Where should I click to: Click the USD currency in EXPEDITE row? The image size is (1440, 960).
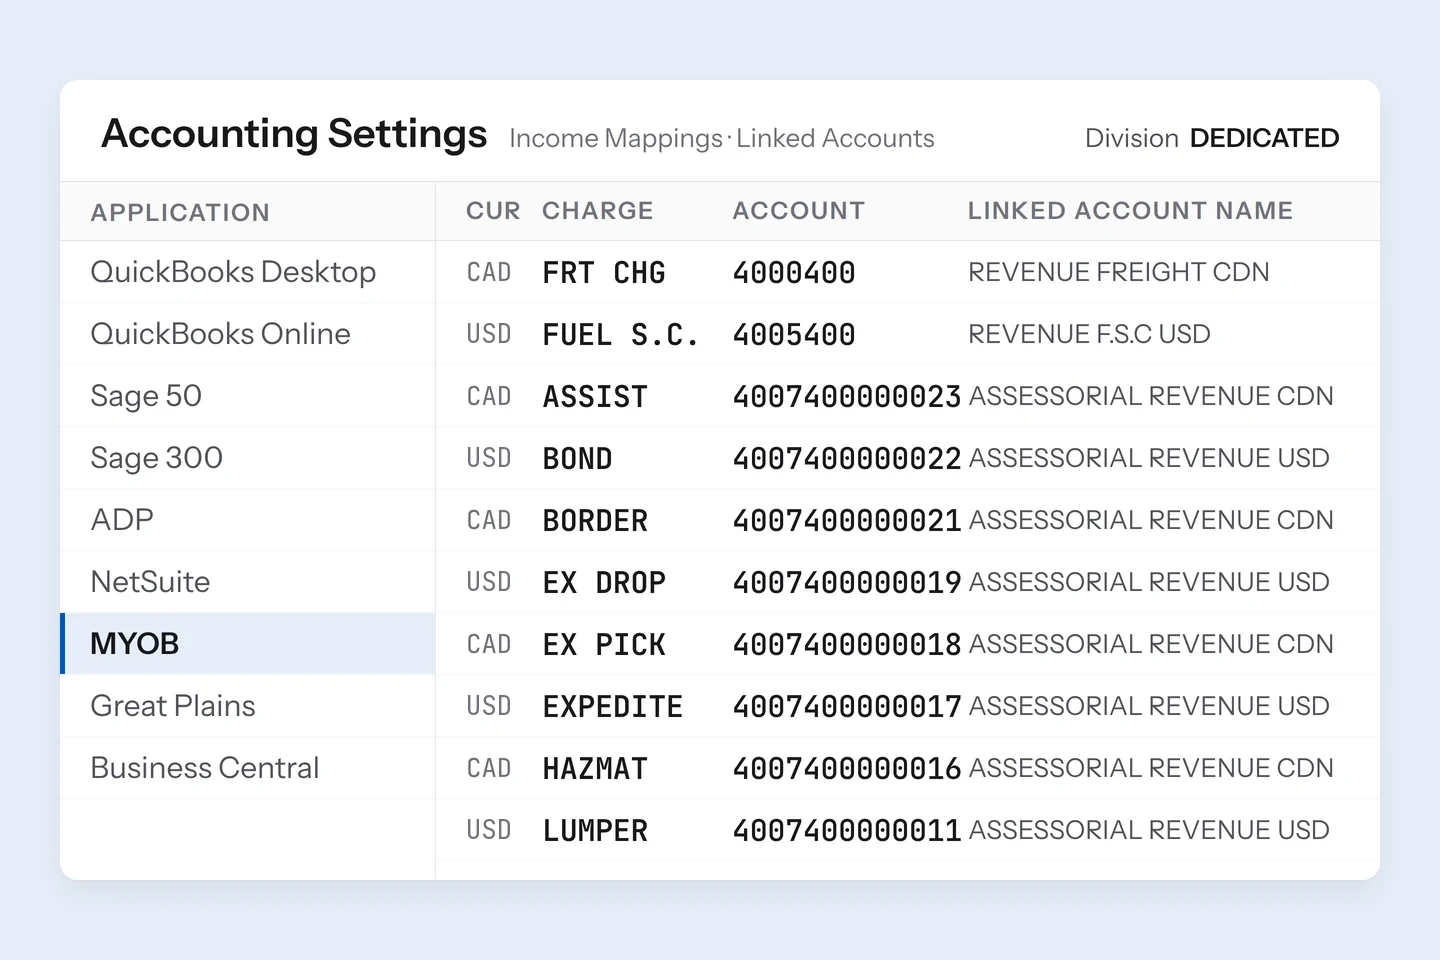point(489,706)
